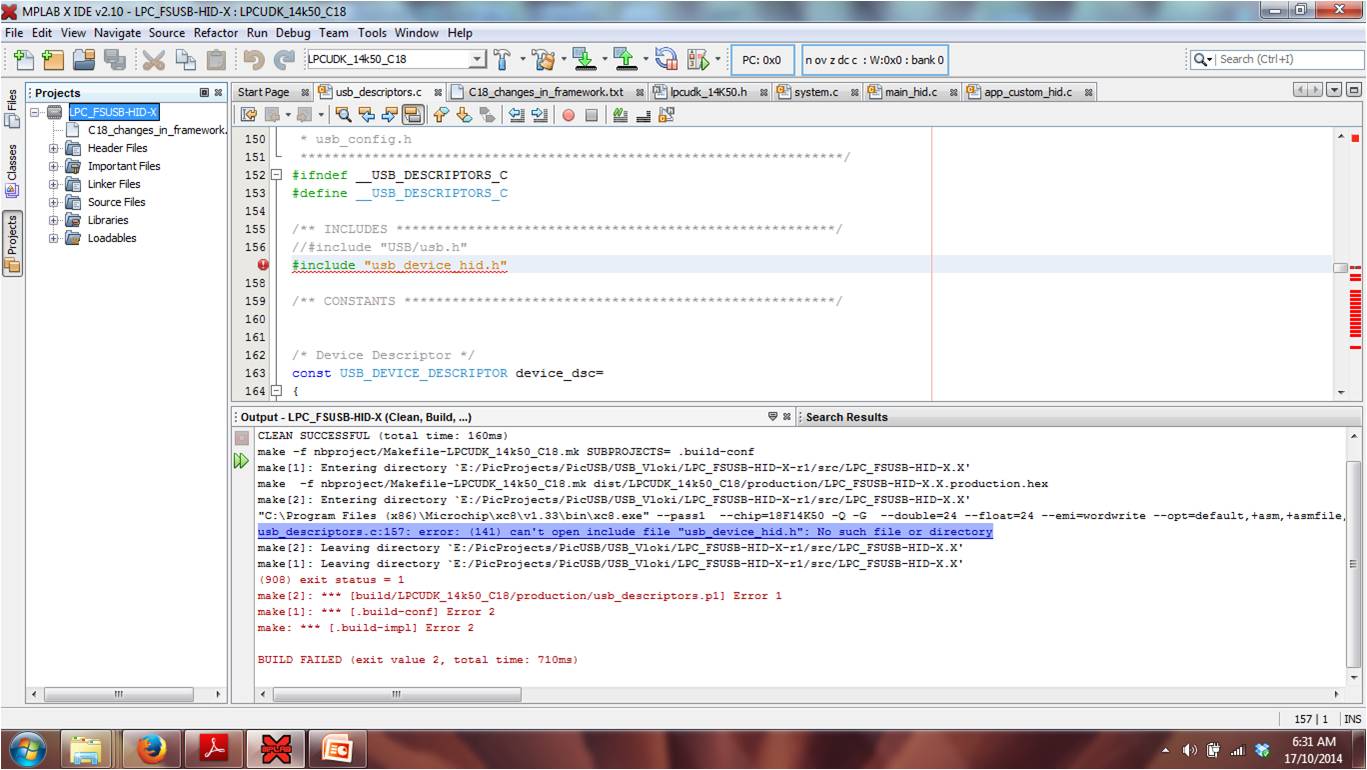Click the New File toolbar icon
This screenshot has height=770, width=1367.
tap(24, 59)
